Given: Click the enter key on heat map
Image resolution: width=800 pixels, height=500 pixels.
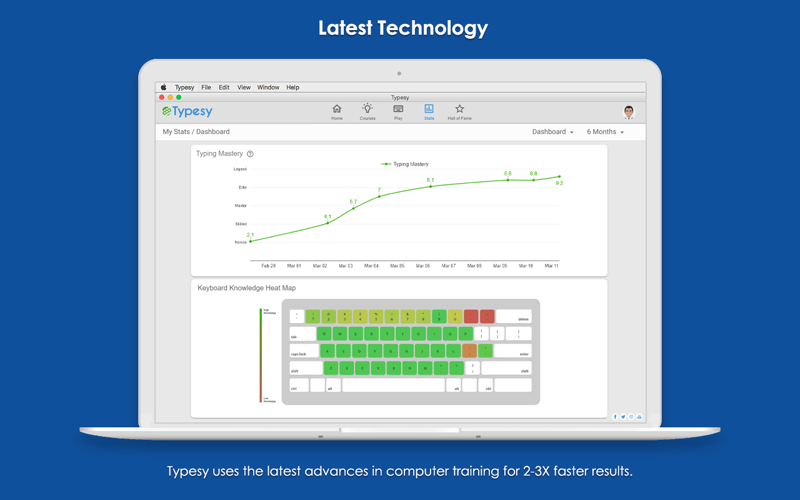Looking at the screenshot, I should [512, 351].
